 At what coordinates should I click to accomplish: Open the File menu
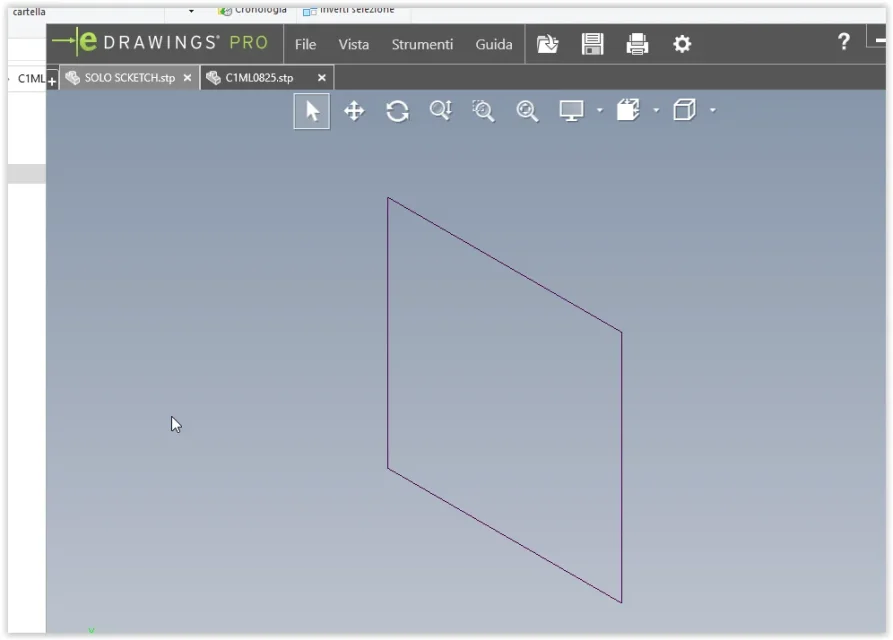pyautogui.click(x=305, y=44)
